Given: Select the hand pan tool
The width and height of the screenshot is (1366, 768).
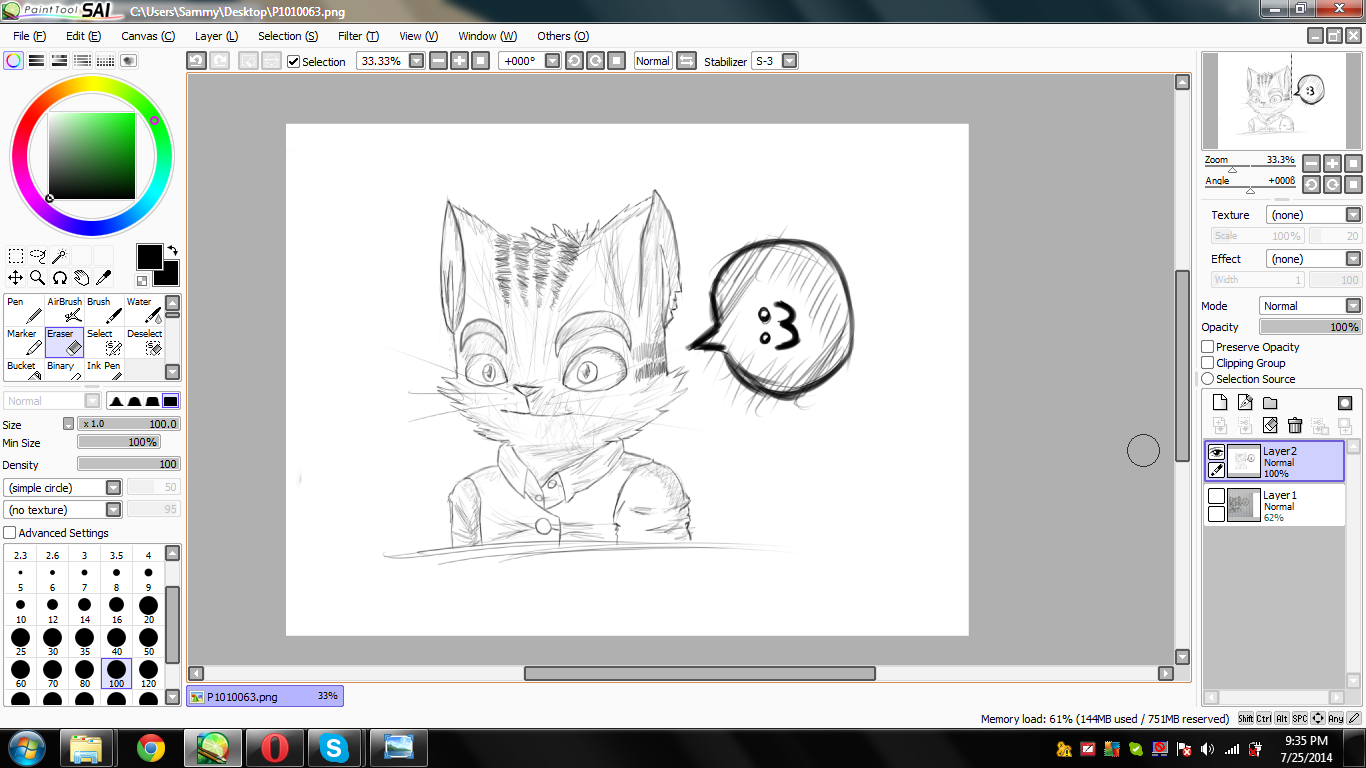Looking at the screenshot, I should tap(82, 278).
